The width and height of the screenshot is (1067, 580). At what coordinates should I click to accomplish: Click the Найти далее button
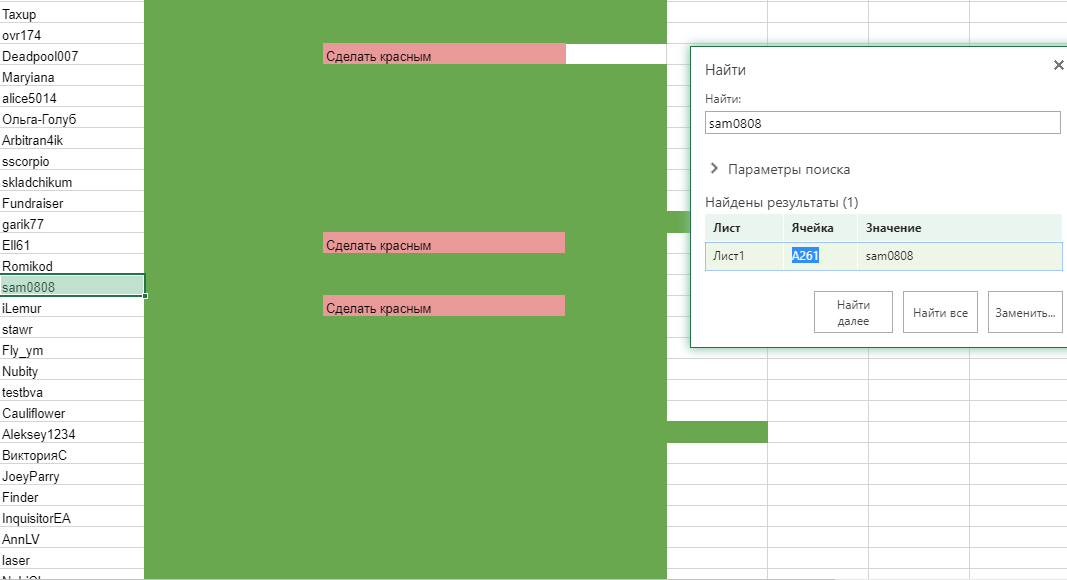pyautogui.click(x=853, y=312)
